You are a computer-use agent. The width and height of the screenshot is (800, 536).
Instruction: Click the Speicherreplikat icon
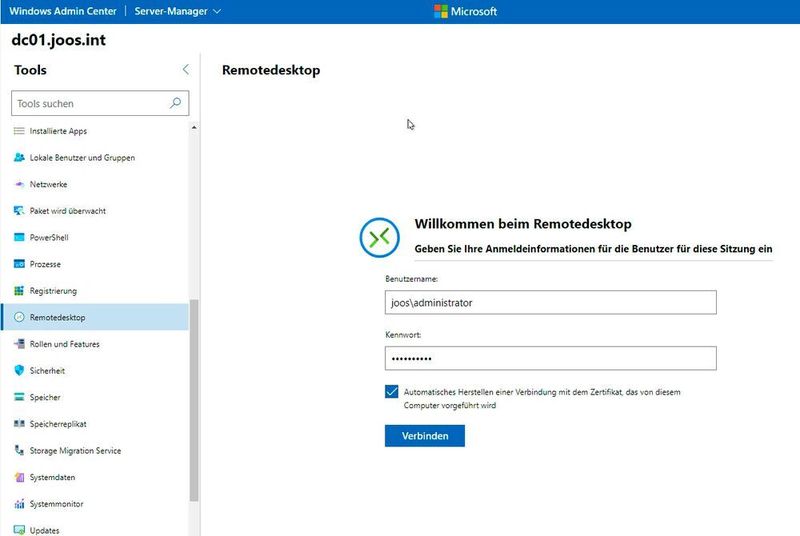19,424
